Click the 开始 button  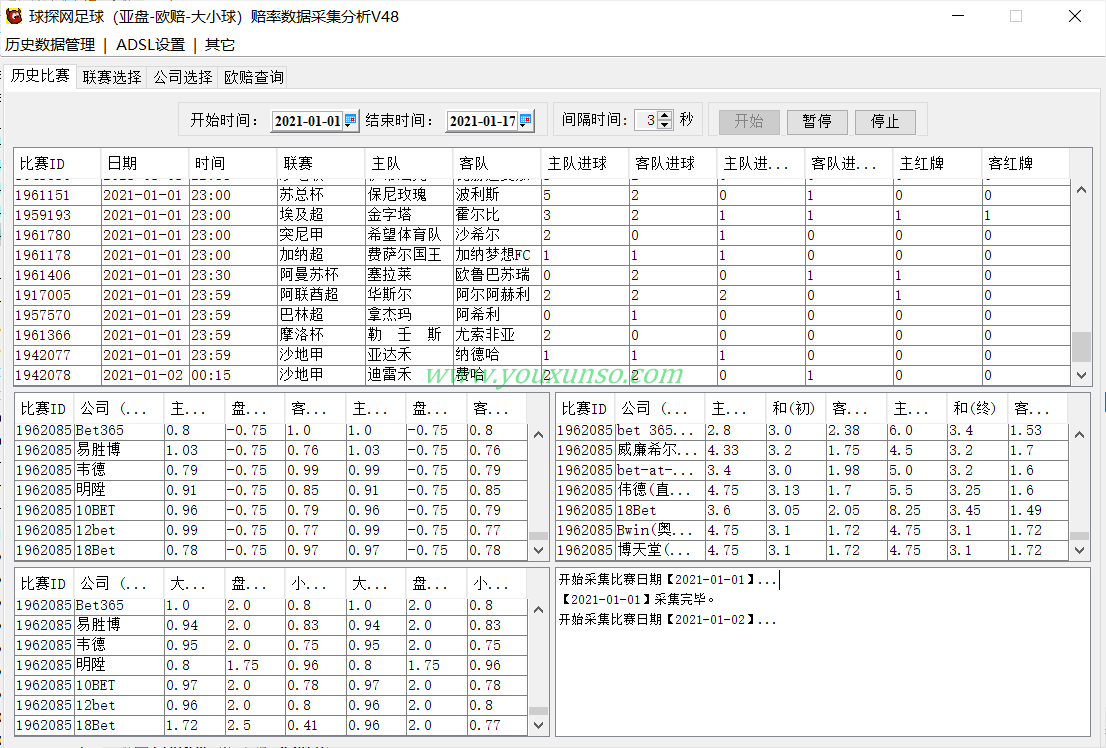click(x=749, y=121)
